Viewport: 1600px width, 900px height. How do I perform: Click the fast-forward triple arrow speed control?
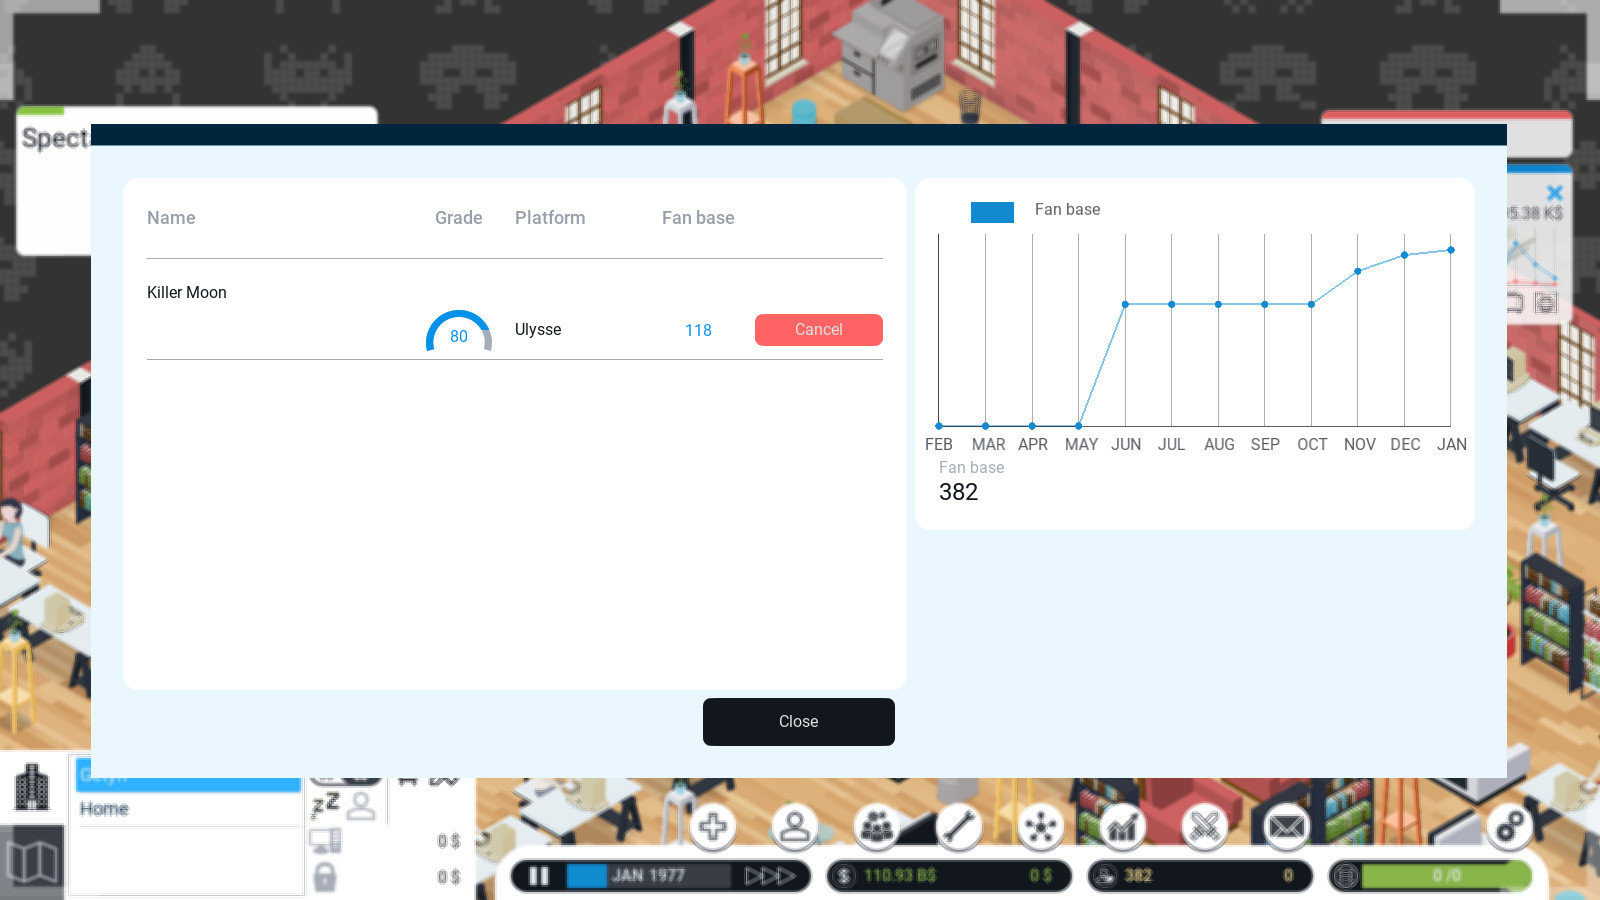770,876
